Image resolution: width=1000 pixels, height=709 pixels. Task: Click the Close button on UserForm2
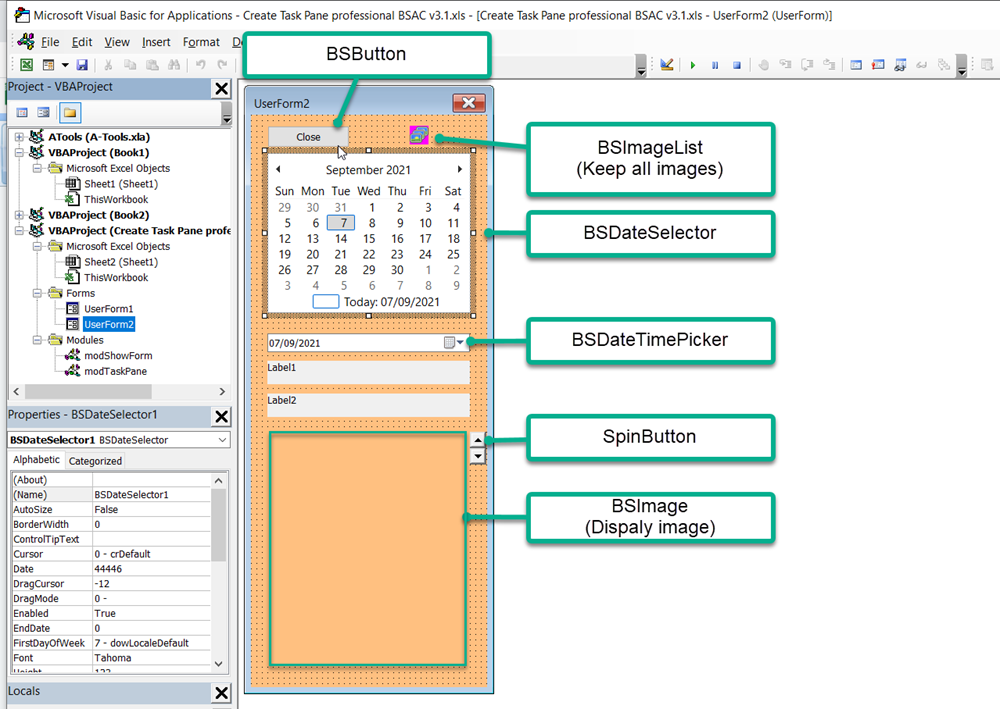[308, 137]
